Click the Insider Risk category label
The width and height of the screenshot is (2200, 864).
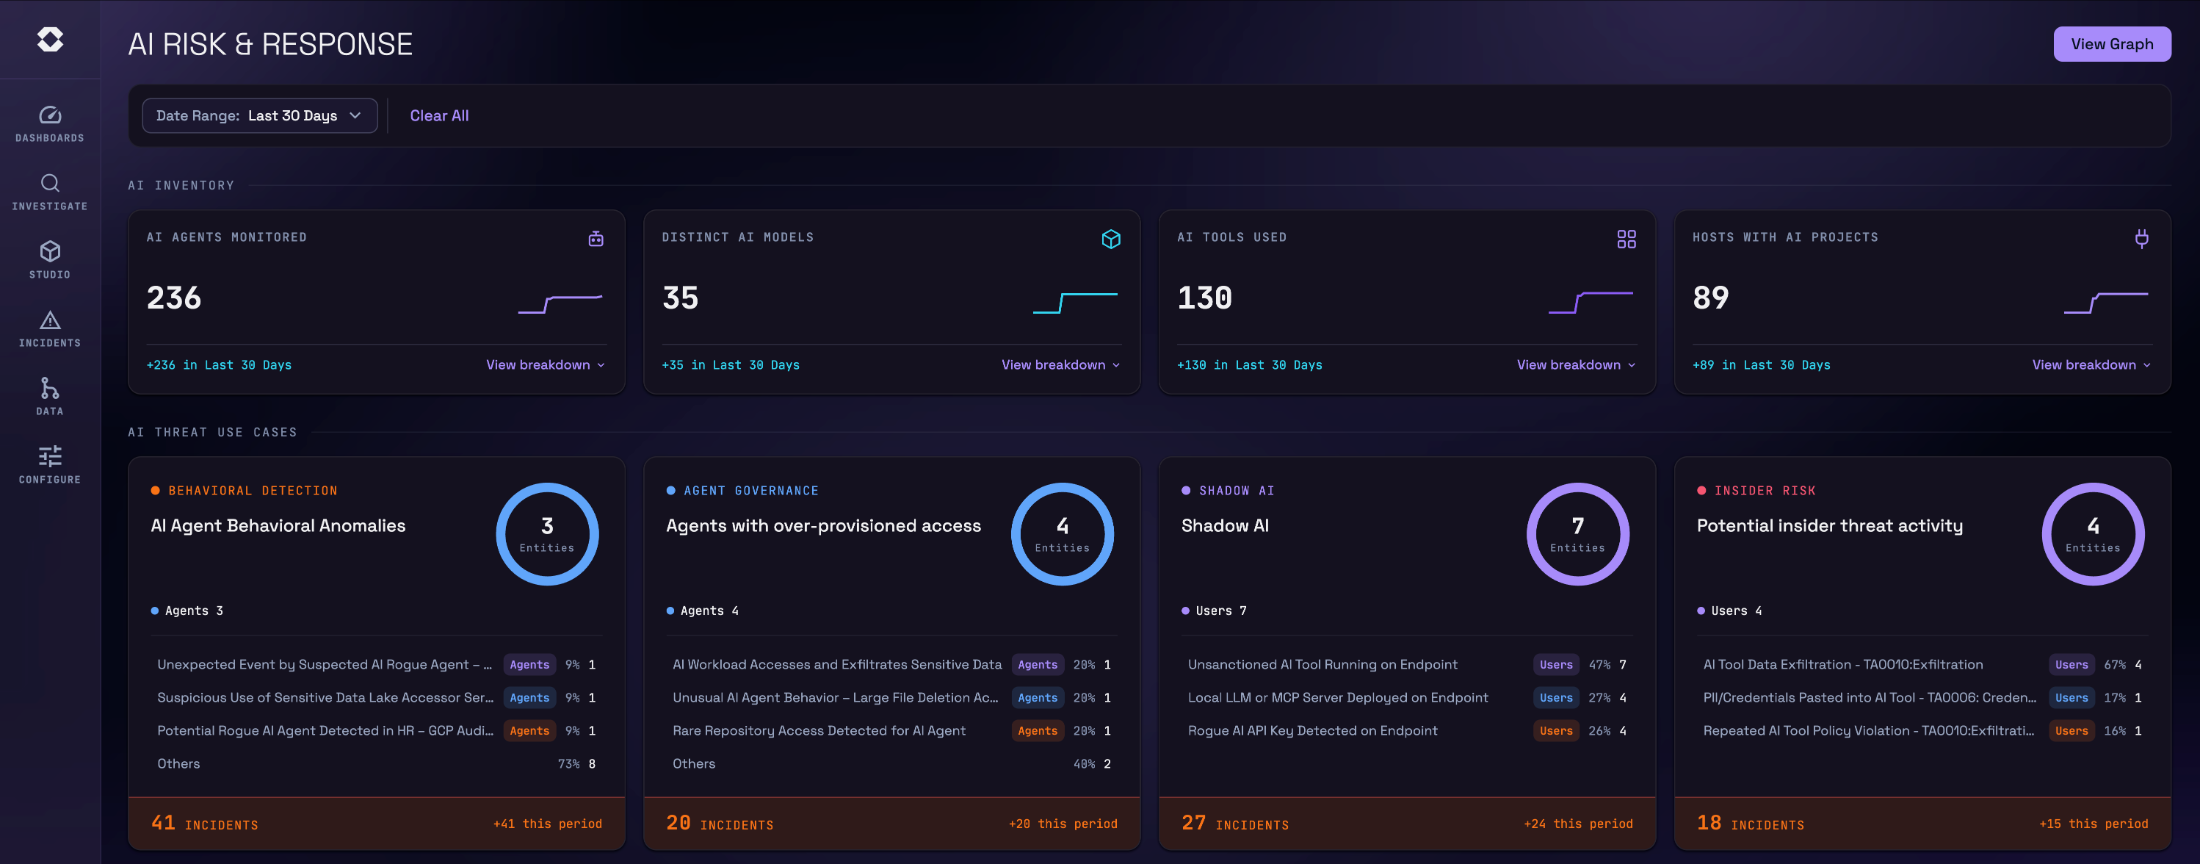(1765, 491)
